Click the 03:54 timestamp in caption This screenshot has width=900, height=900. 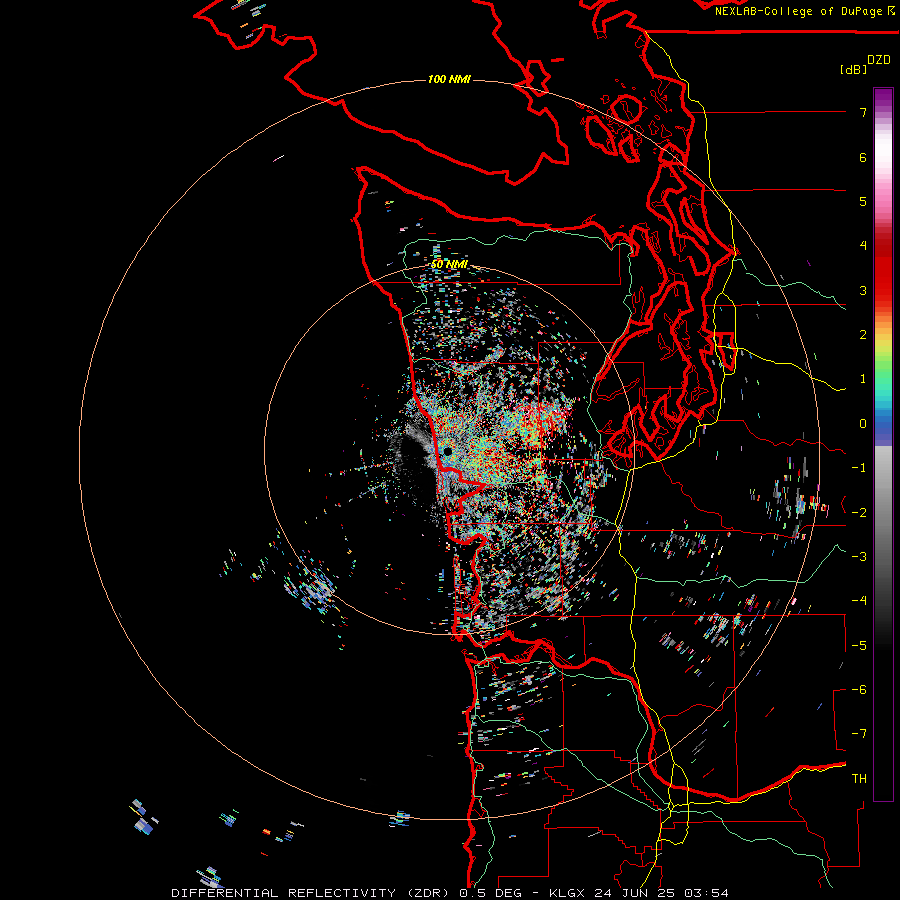[705, 893]
